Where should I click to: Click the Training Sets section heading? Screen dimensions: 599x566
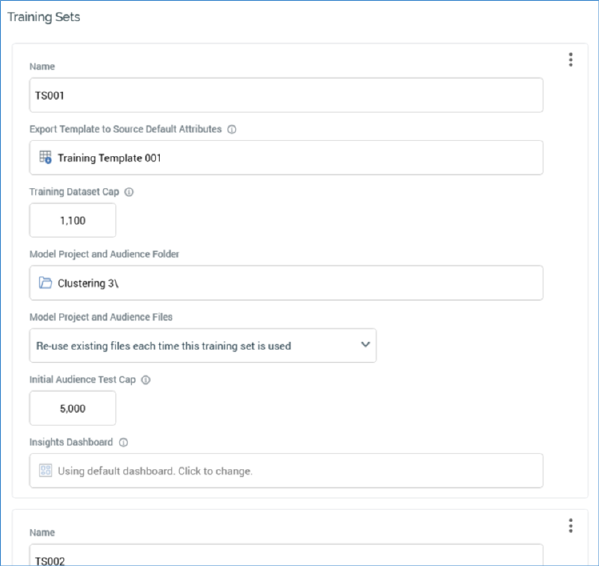(44, 17)
